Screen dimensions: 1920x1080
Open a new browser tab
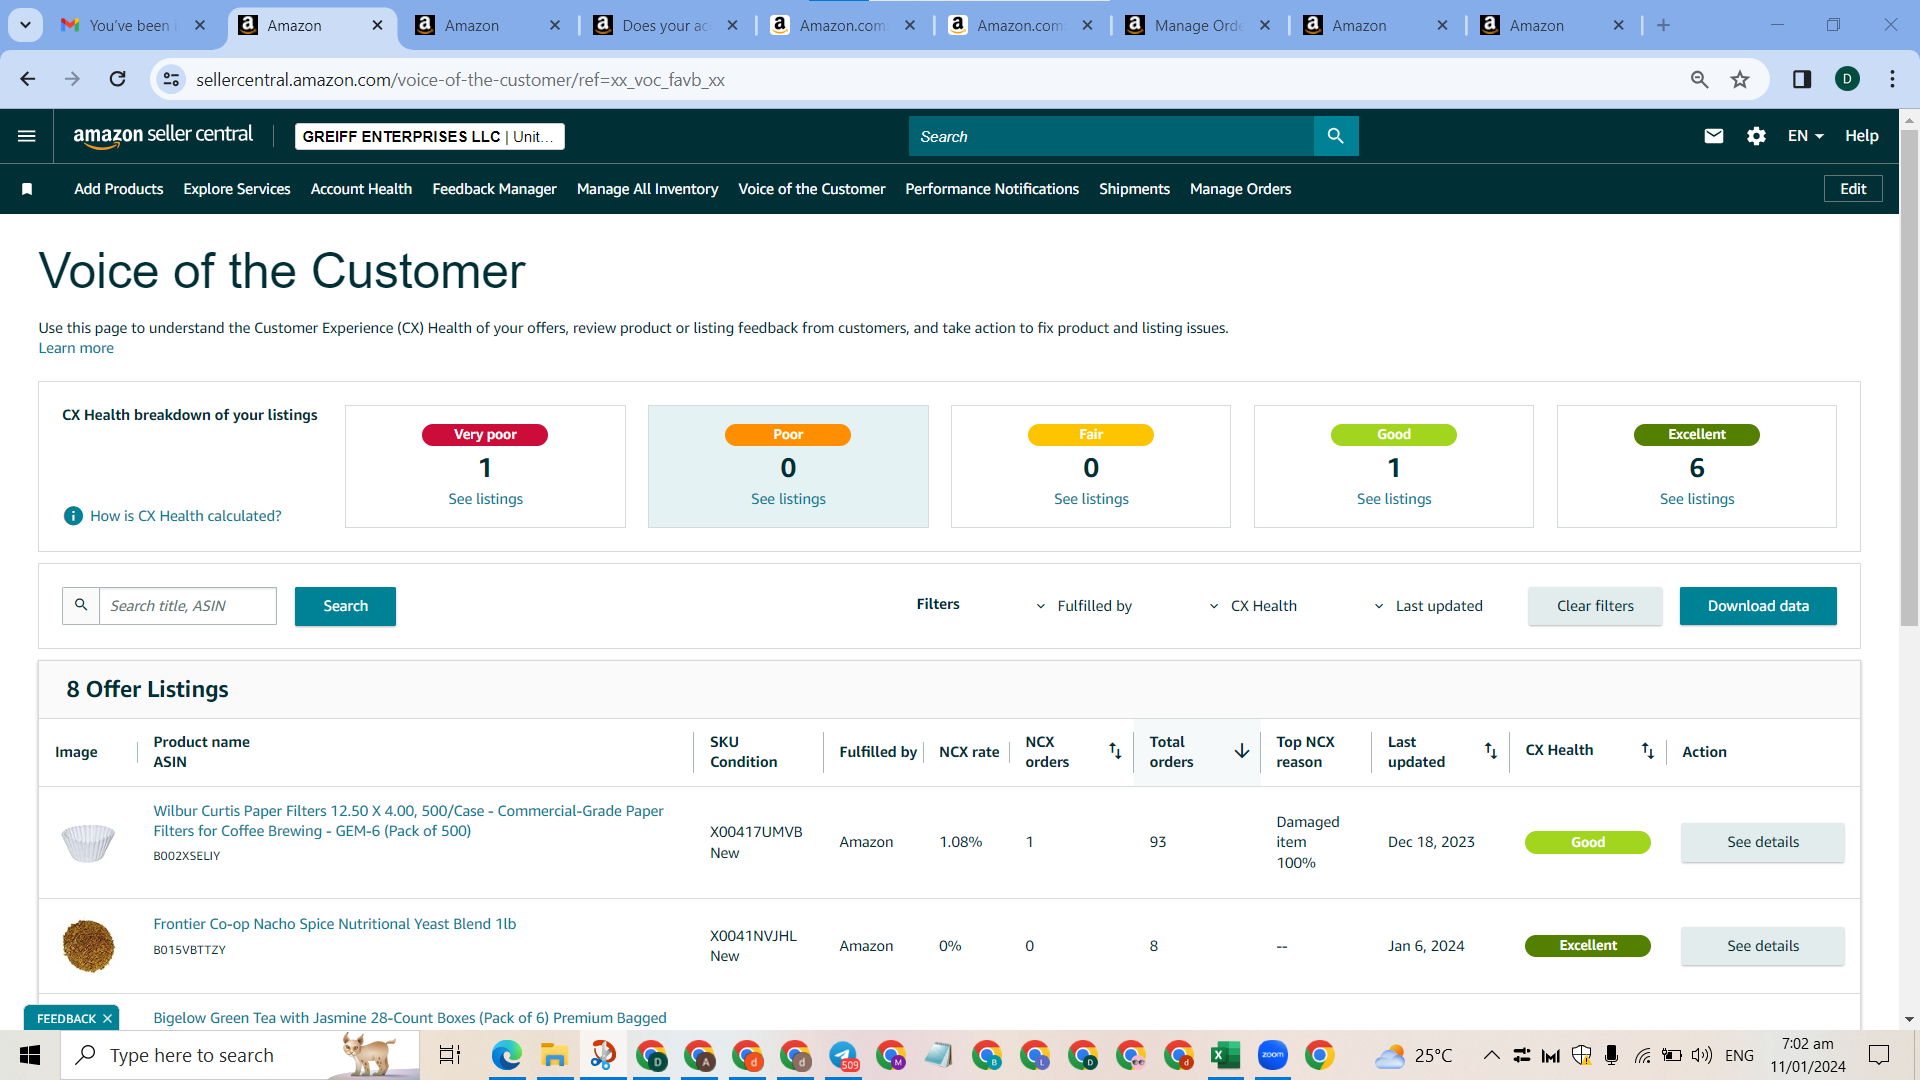pyautogui.click(x=1663, y=26)
